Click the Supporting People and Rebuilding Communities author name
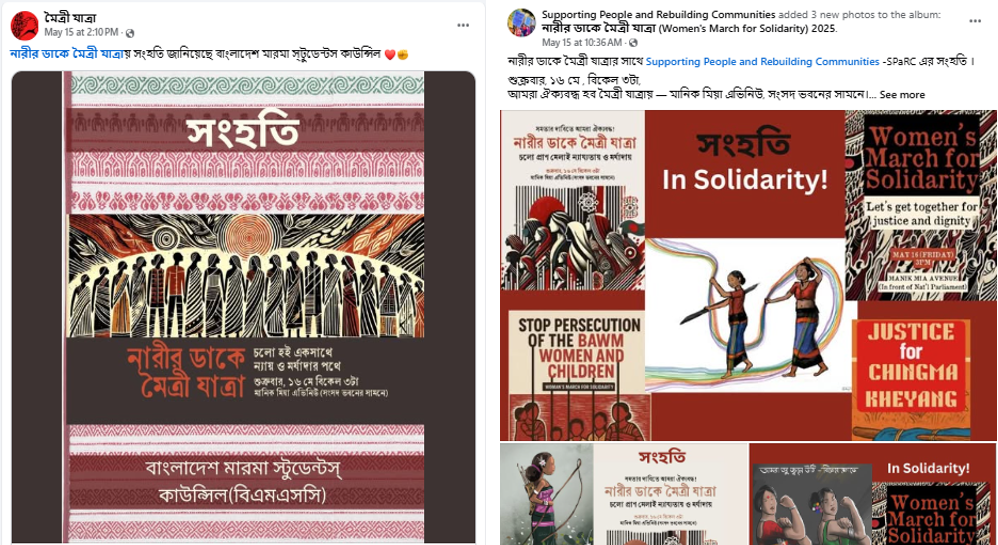Image resolution: width=998 pixels, height=545 pixels. [658, 15]
